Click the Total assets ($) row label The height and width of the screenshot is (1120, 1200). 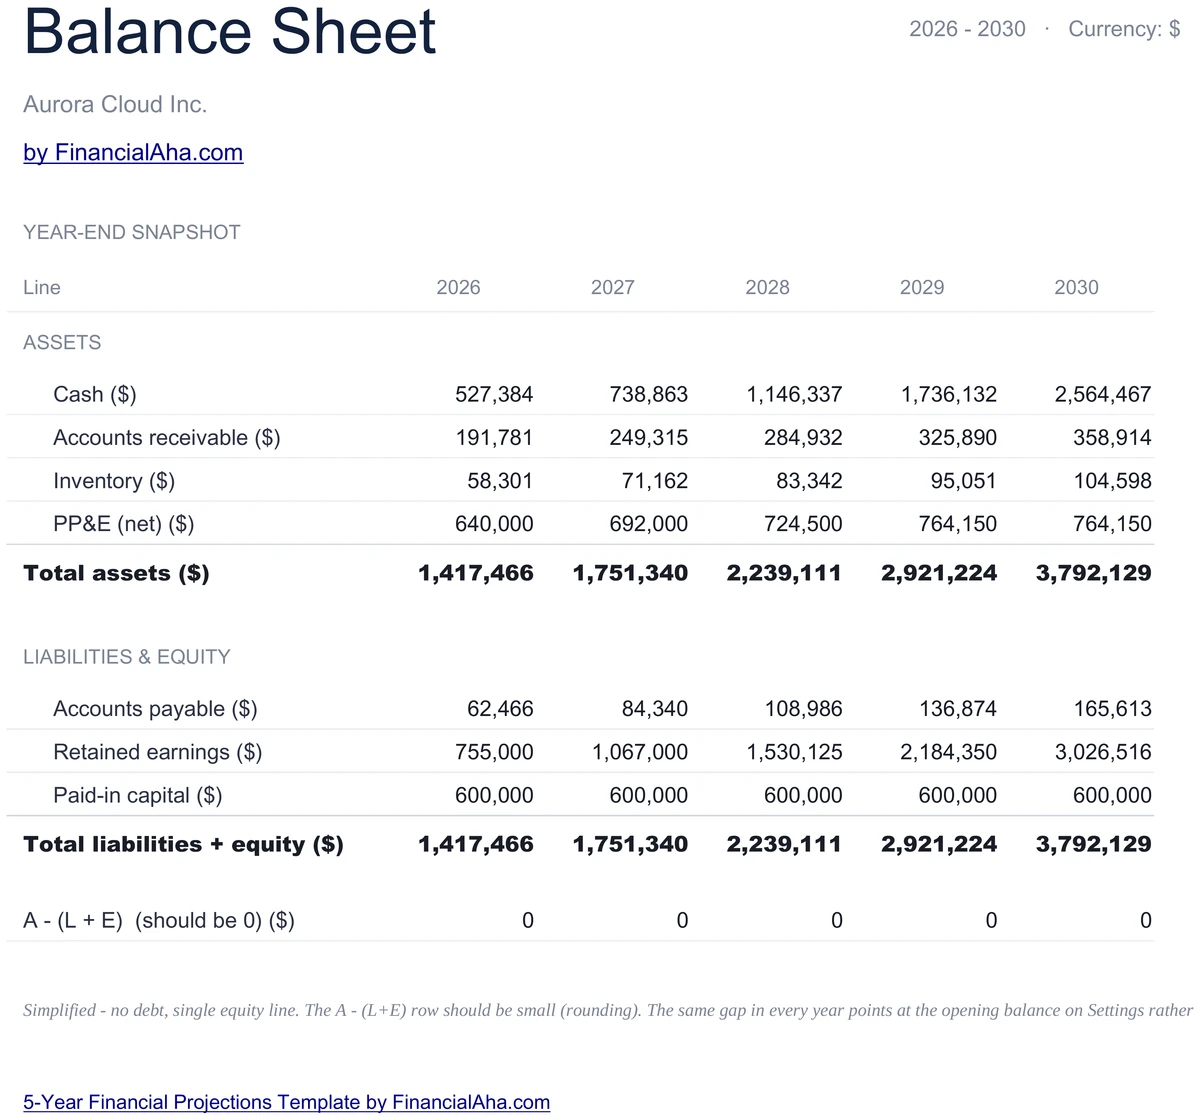tap(116, 573)
